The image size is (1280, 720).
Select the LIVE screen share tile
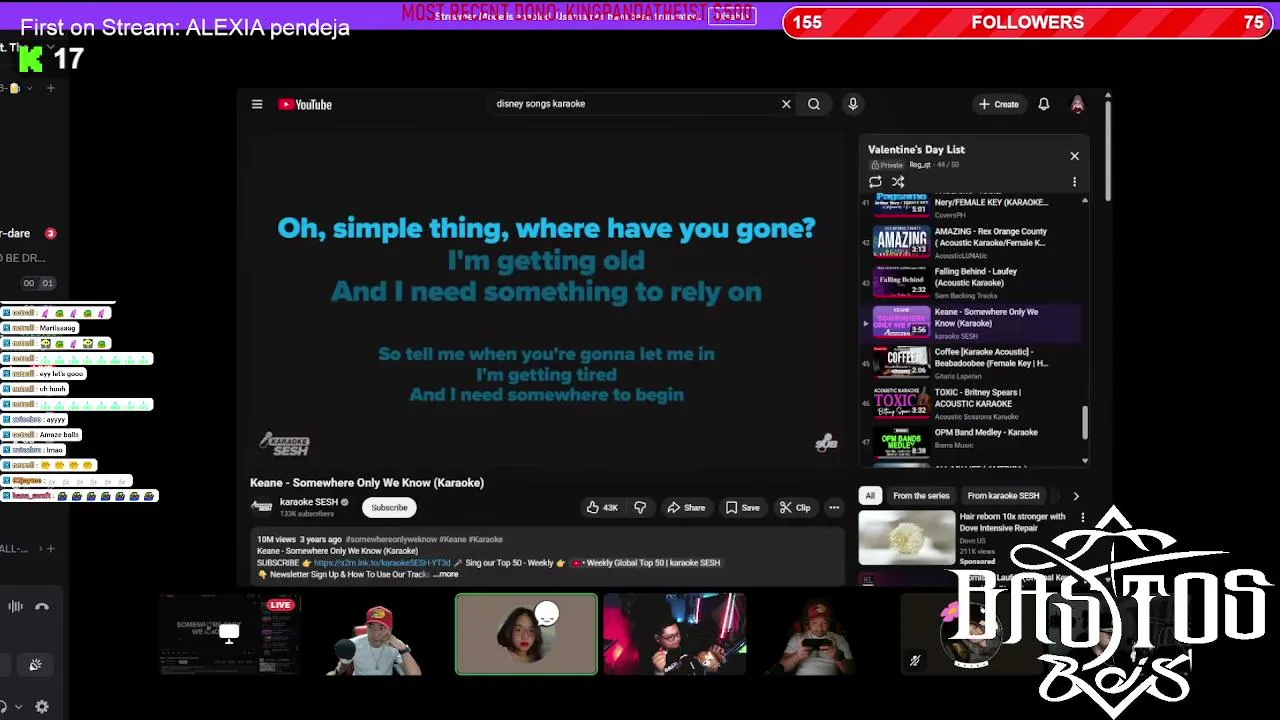click(x=229, y=635)
